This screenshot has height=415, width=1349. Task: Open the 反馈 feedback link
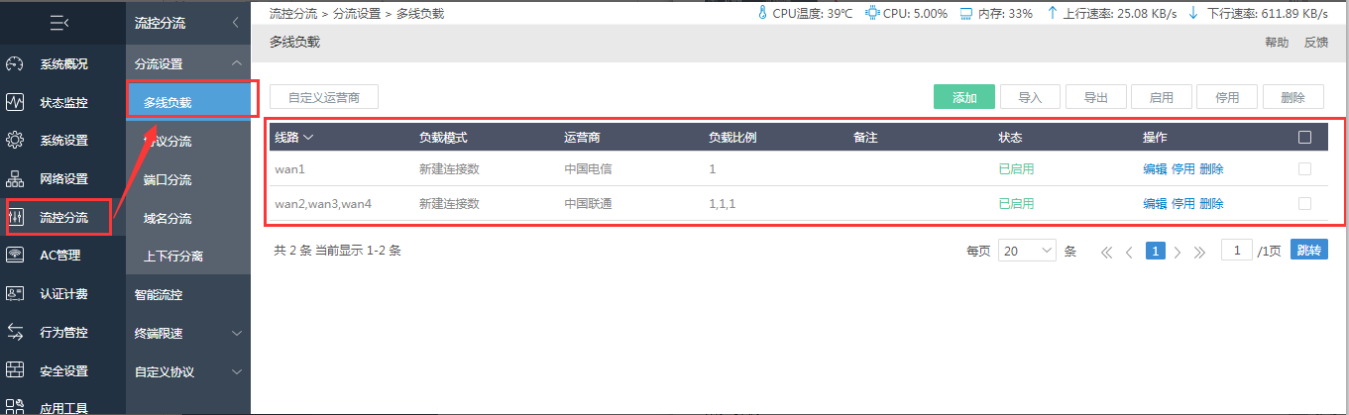coord(1316,42)
